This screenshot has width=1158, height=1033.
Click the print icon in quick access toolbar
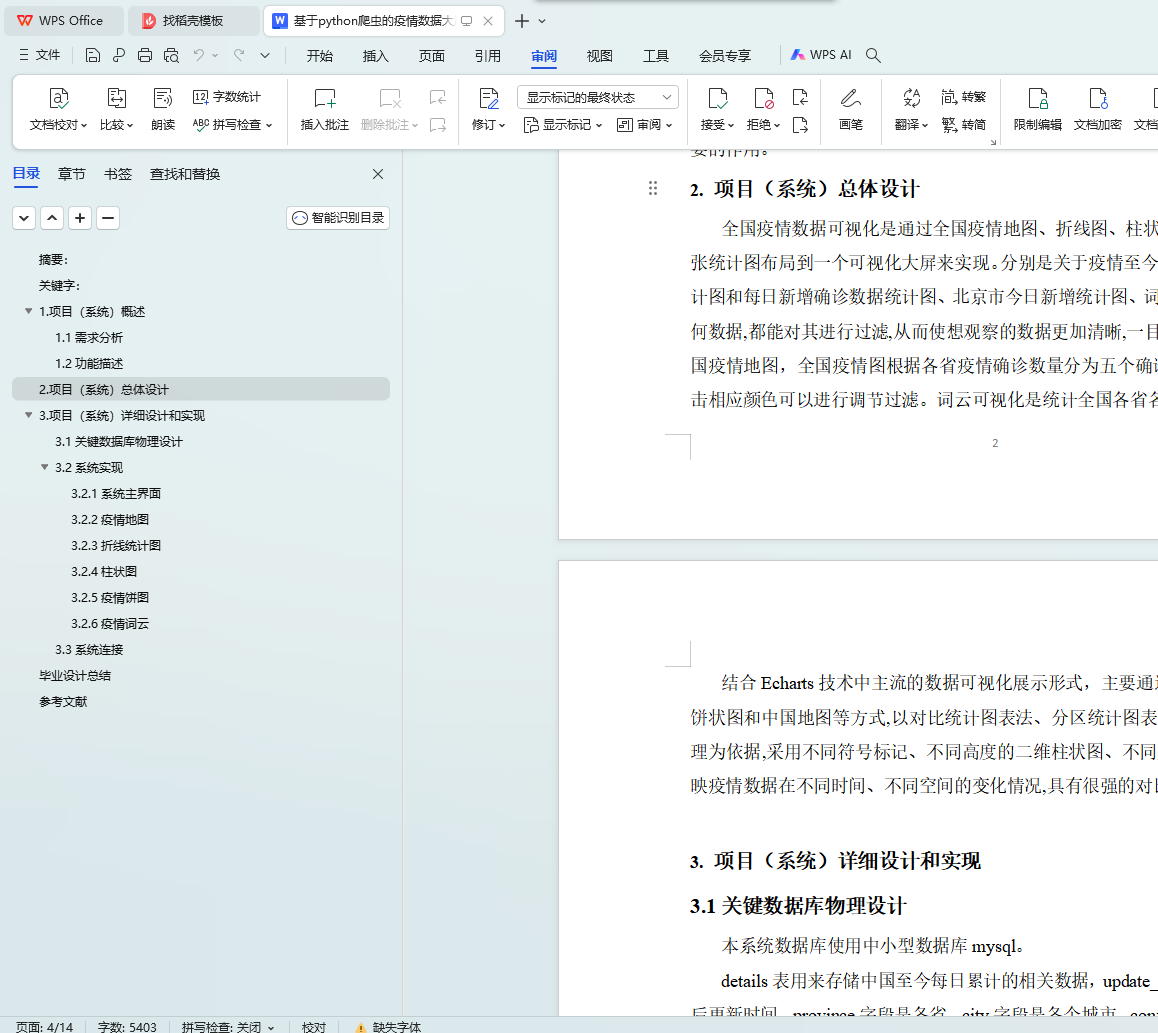[145, 55]
